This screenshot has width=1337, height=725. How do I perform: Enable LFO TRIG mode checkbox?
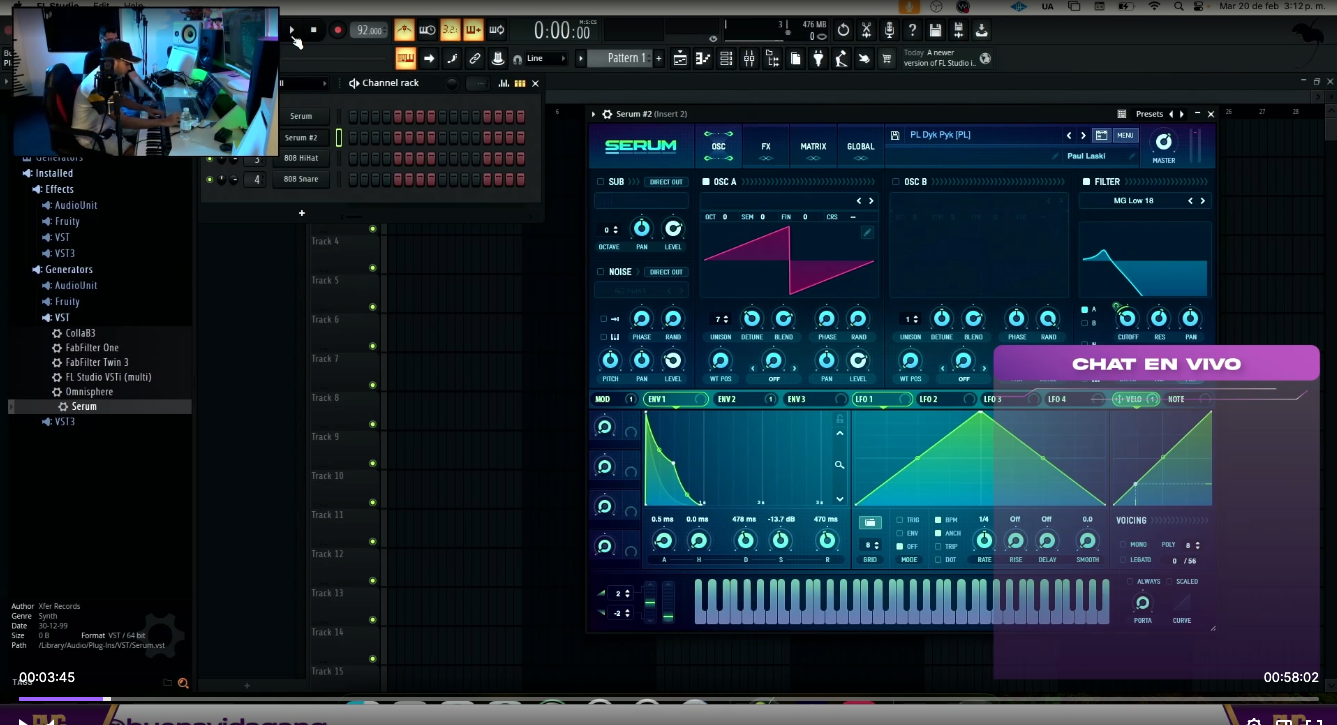pyautogui.click(x=900, y=520)
